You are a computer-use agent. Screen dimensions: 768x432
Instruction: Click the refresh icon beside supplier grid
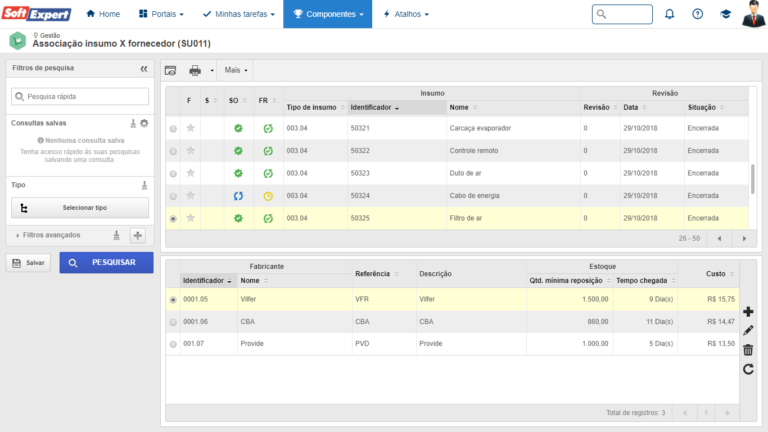748,369
